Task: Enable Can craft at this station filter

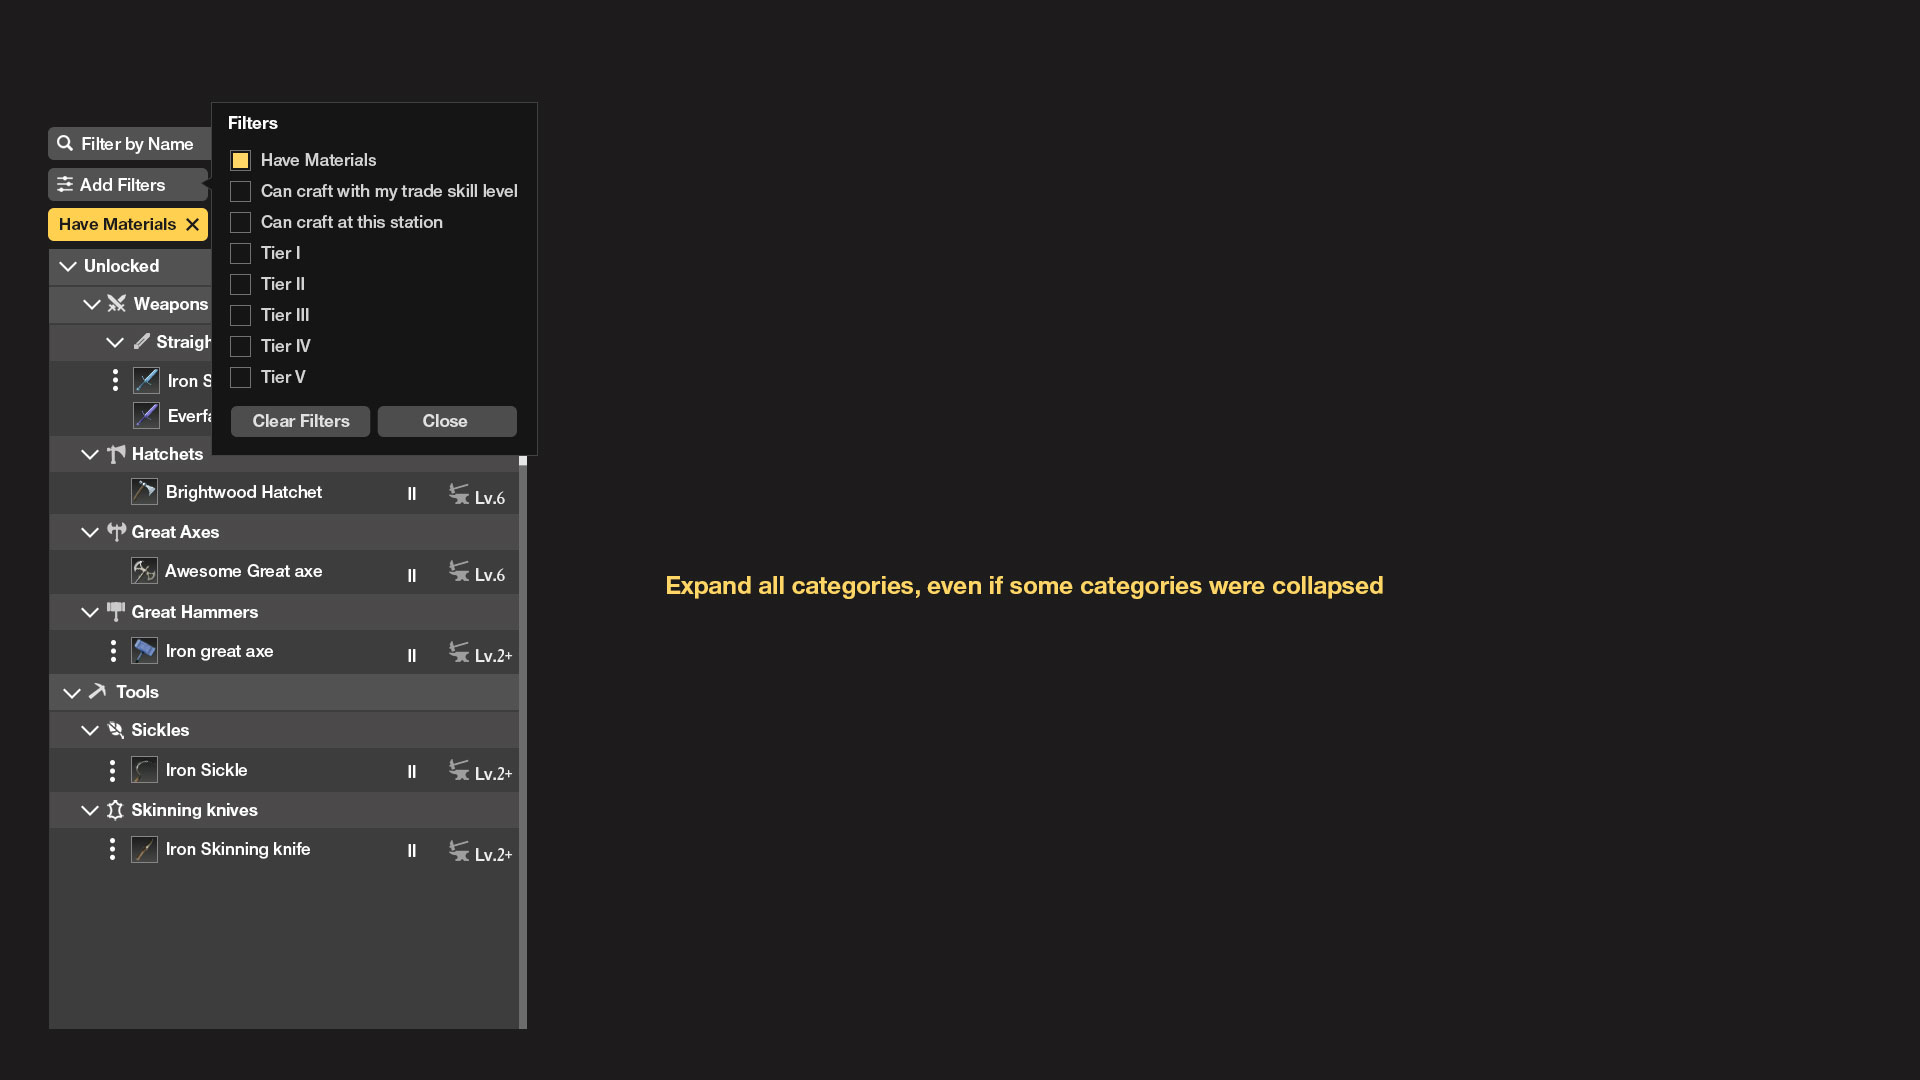Action: [x=240, y=222]
